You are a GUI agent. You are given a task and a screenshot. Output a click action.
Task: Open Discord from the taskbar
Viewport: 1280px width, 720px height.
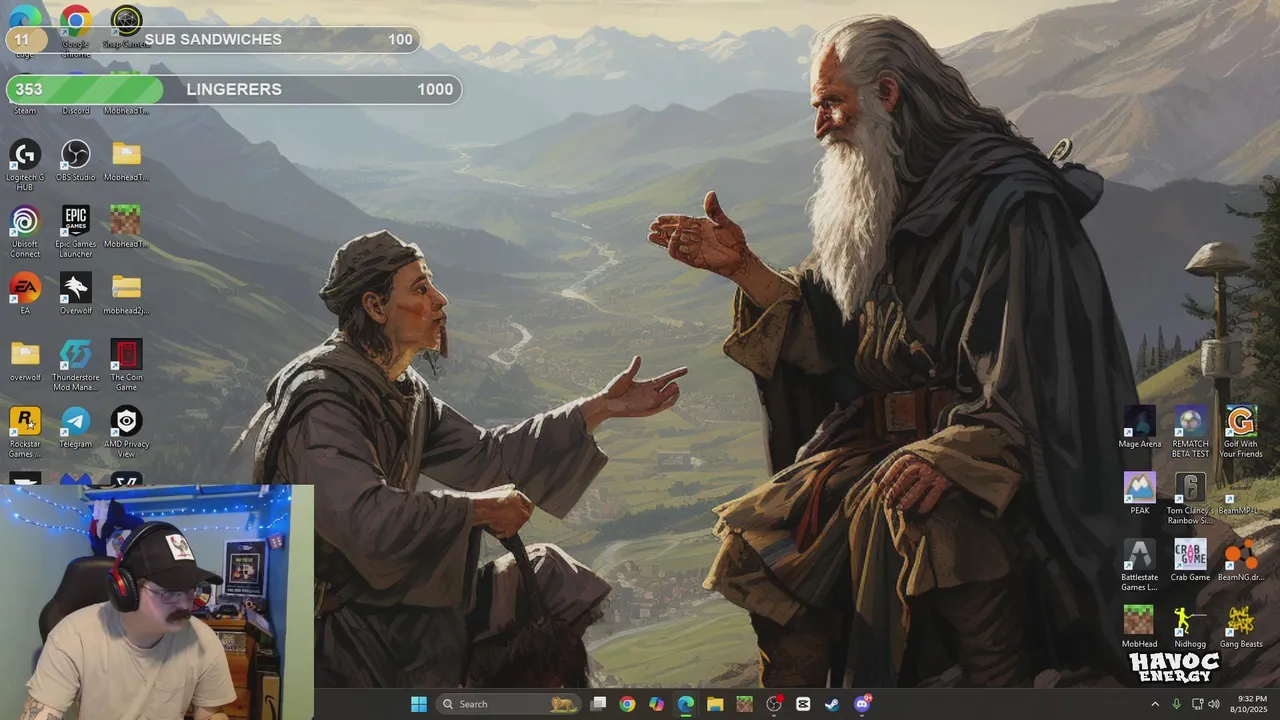tap(862, 704)
